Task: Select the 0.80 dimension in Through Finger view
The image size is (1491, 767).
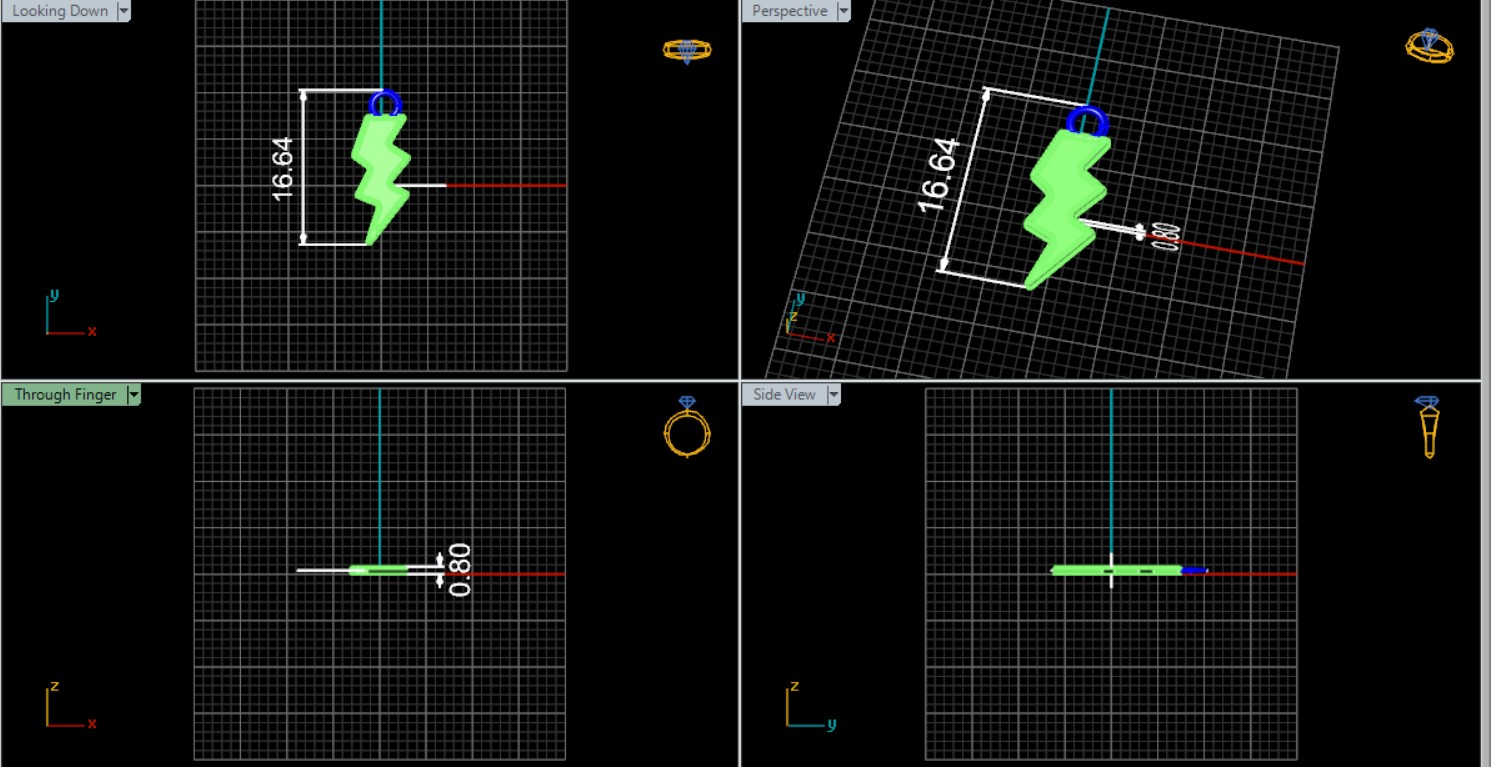Action: [x=459, y=570]
